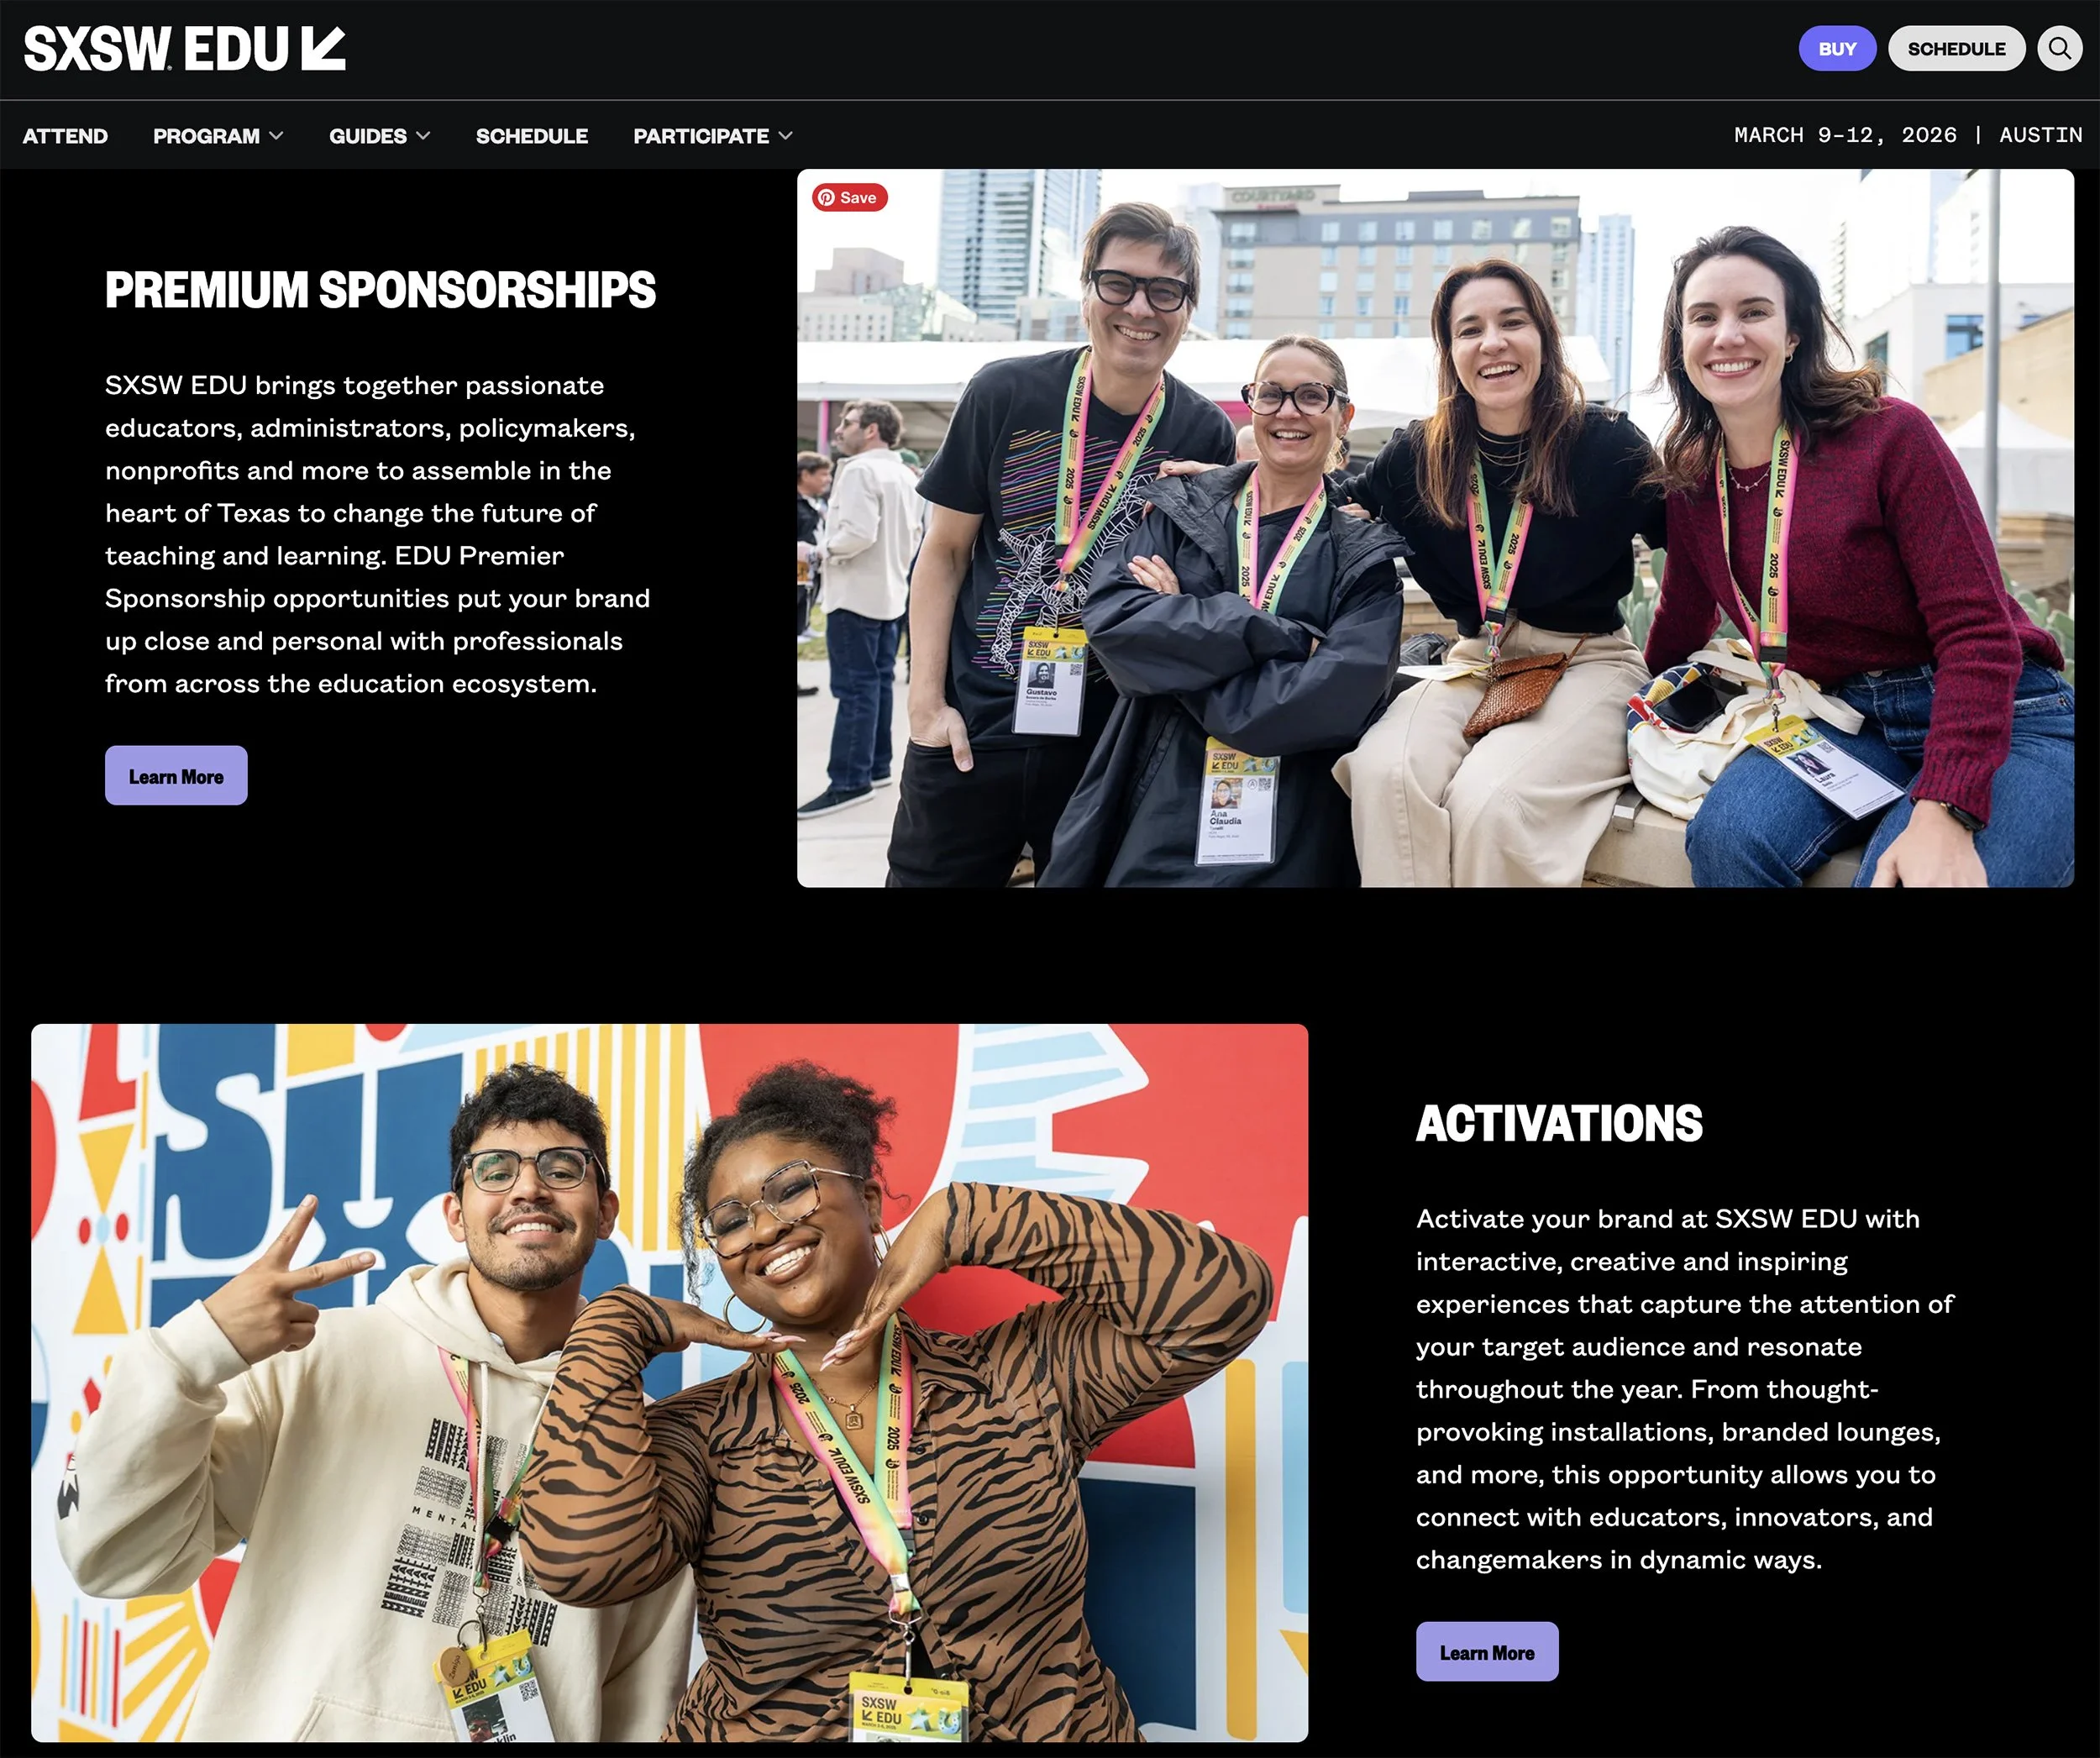
Task: Select the Guides menu label
Action: [x=368, y=136]
